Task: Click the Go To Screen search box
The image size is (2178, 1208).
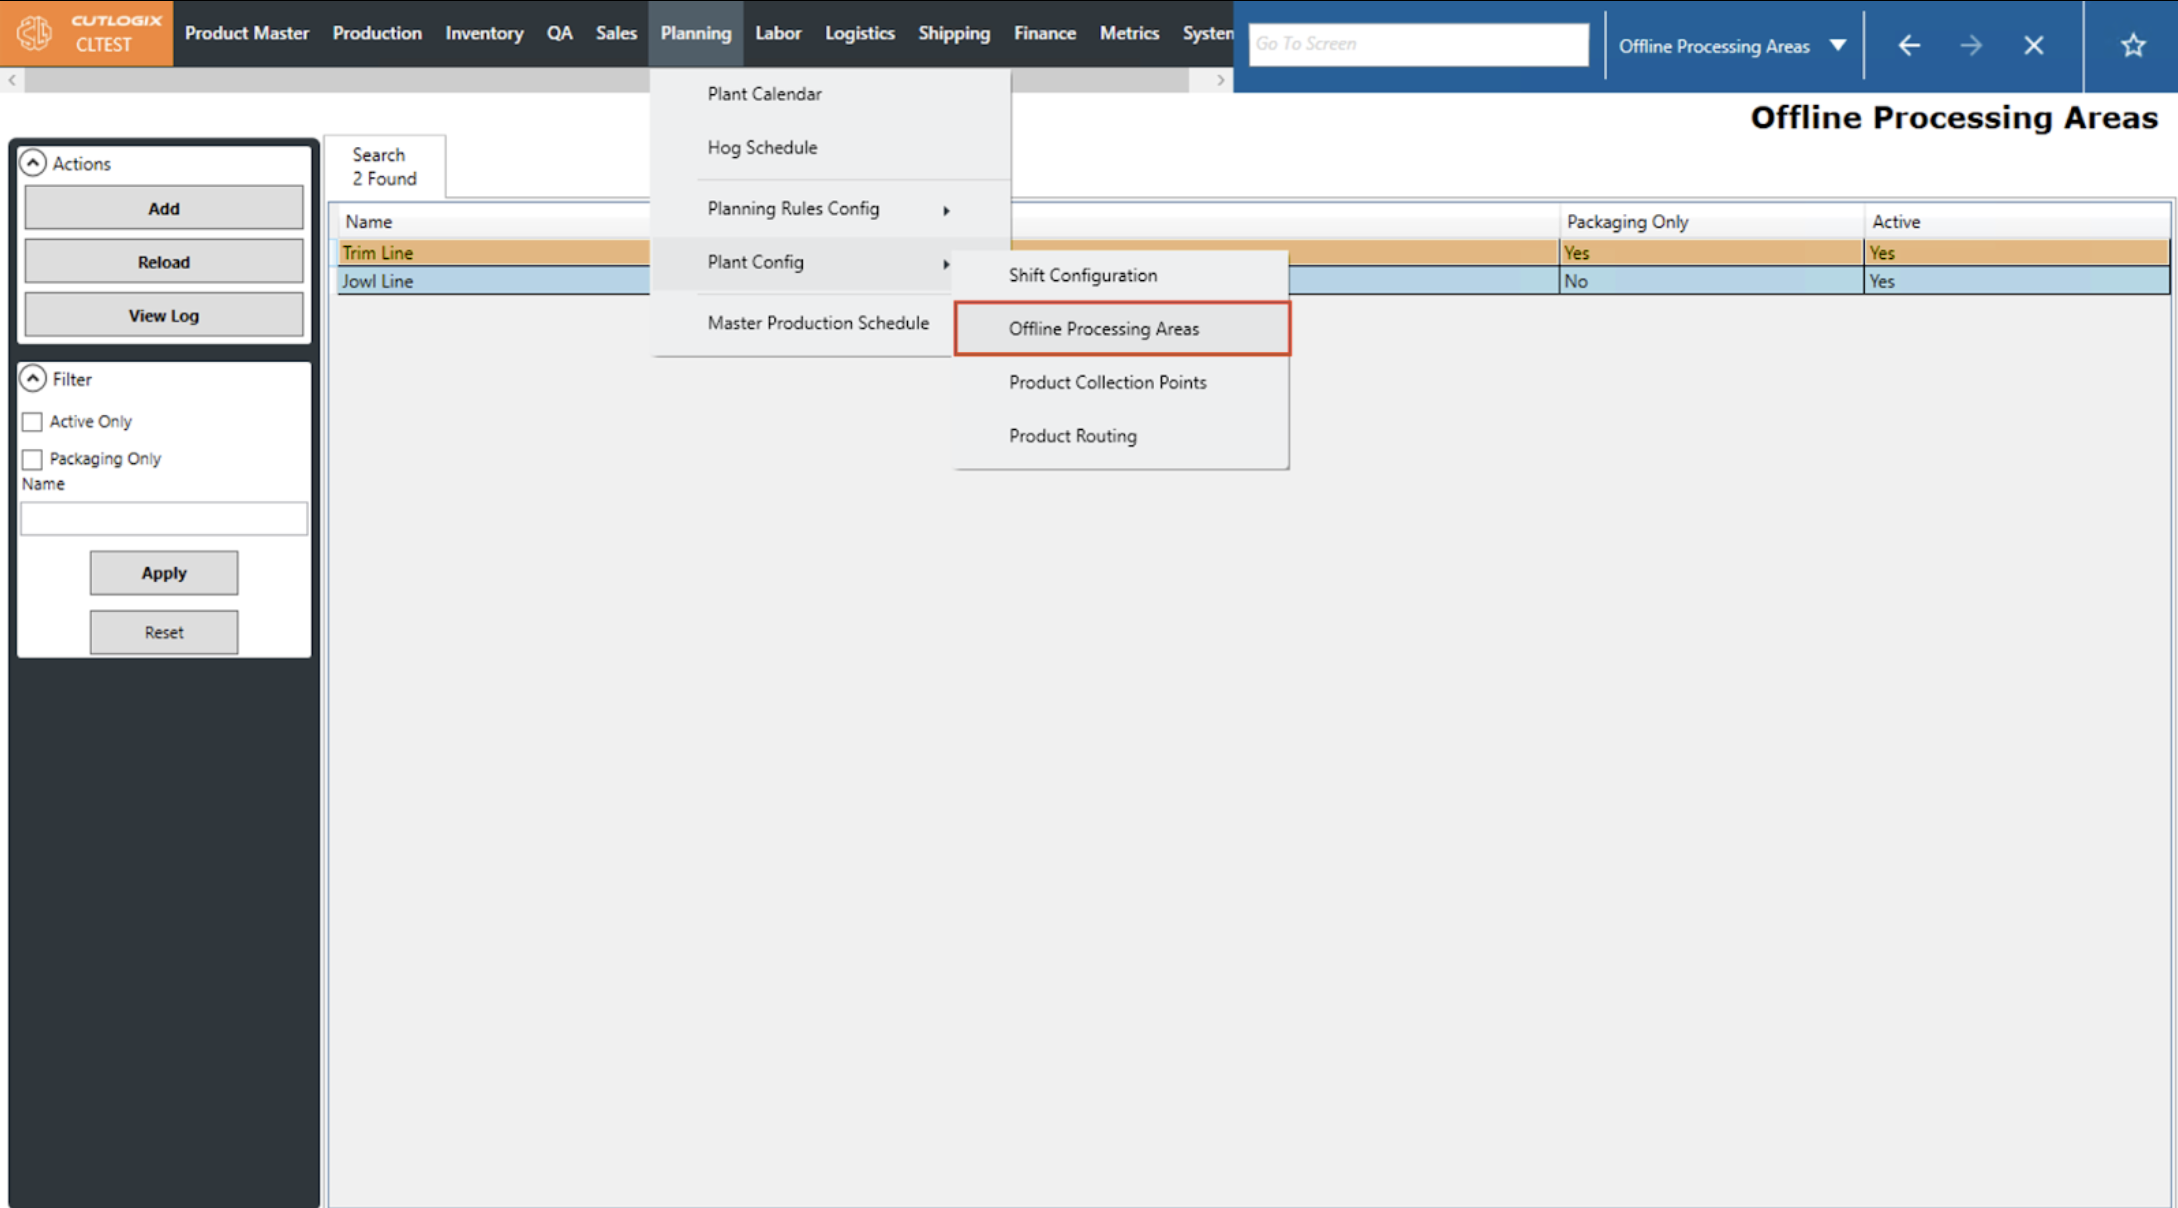Action: [1418, 44]
